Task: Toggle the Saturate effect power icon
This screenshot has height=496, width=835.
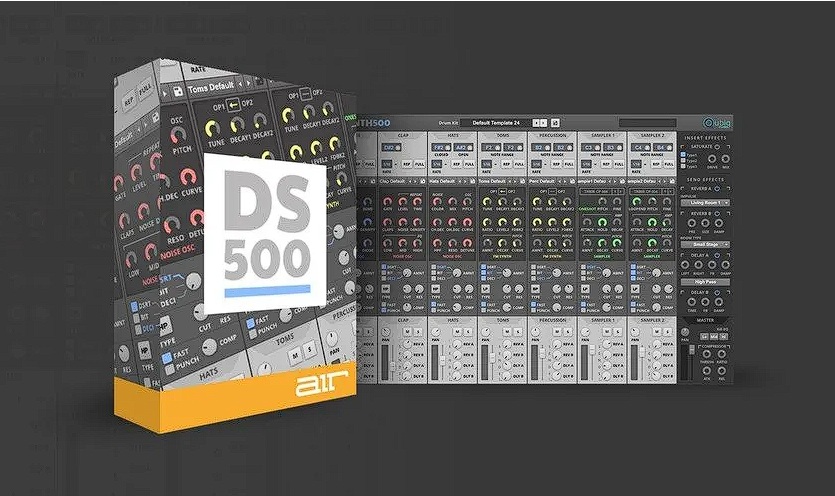Action: click(717, 147)
